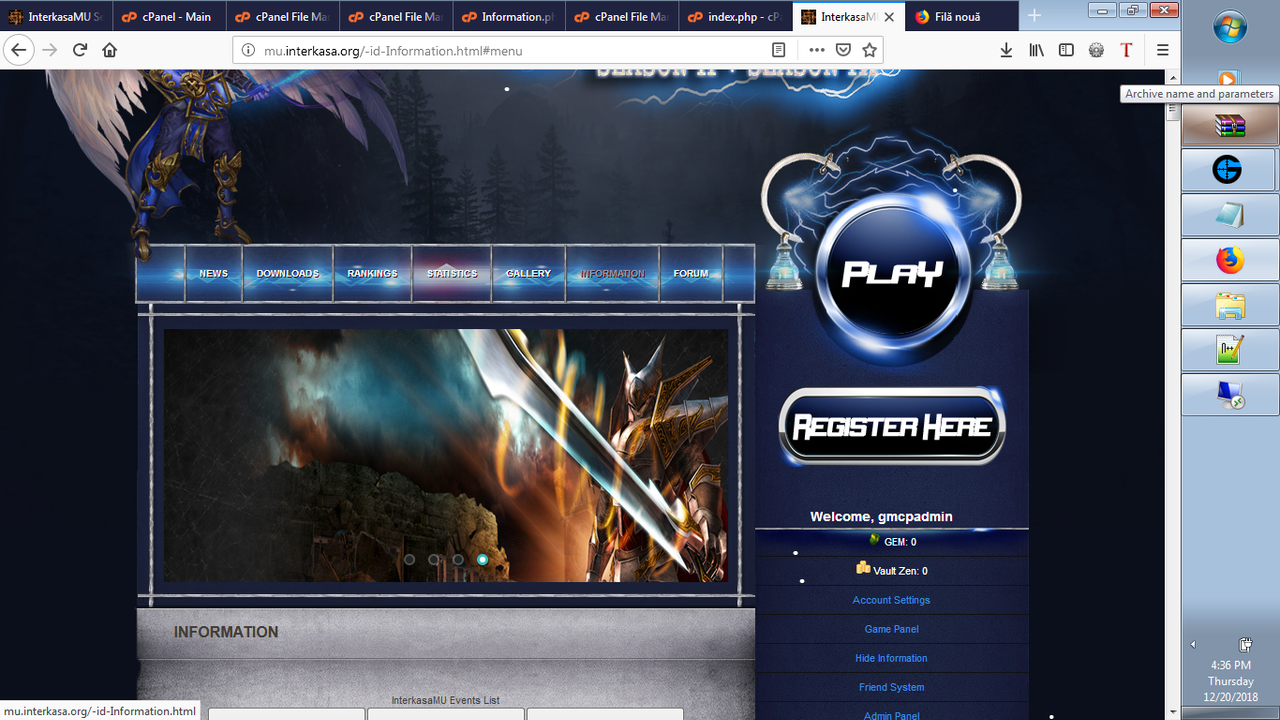This screenshot has width=1280, height=720.
Task: Click the InterkasaMU Events List text
Action: [x=445, y=700]
